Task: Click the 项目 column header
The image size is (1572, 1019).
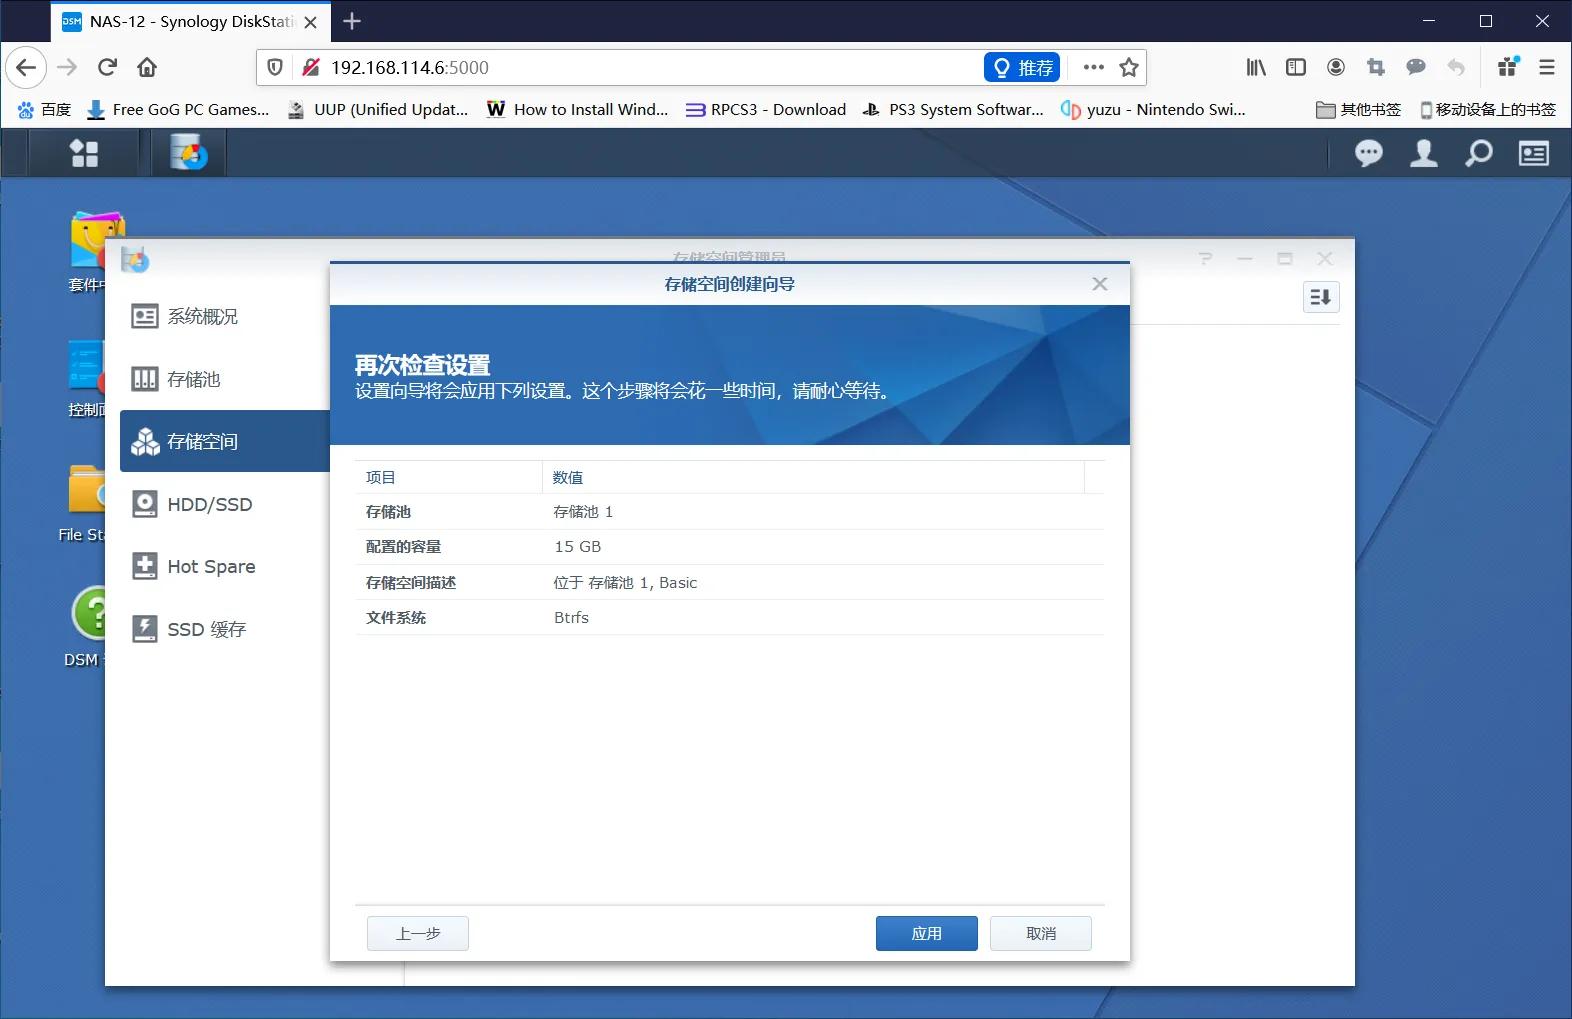Action: click(x=449, y=477)
